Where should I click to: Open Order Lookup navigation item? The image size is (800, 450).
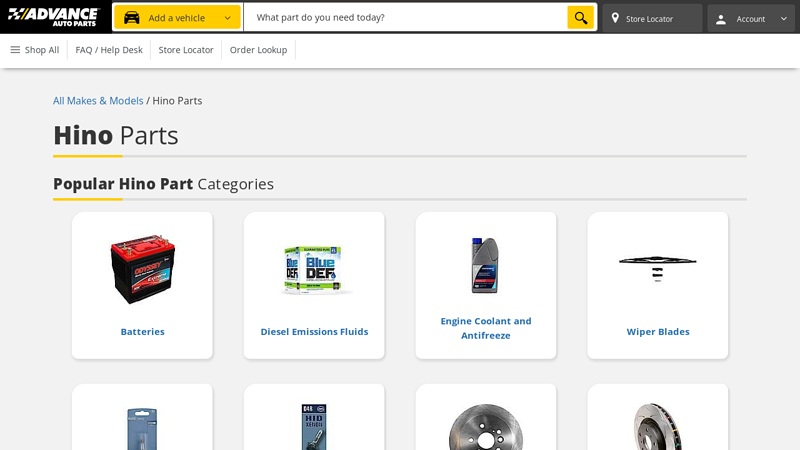coord(258,50)
